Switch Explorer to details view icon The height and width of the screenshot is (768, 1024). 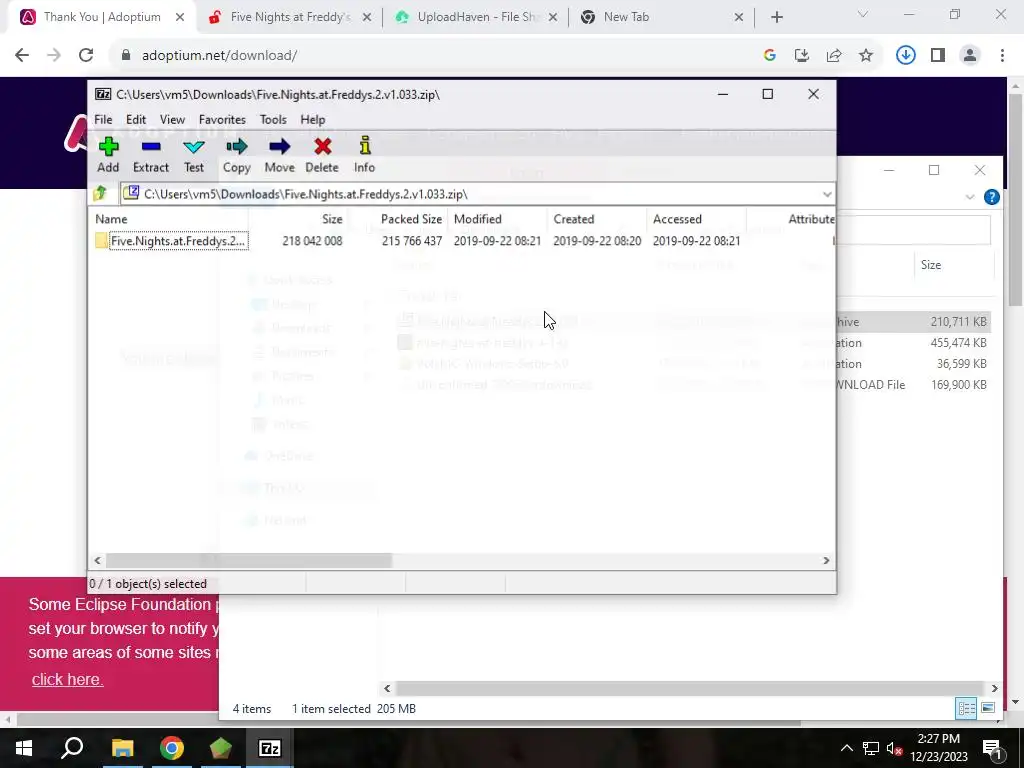click(x=967, y=708)
